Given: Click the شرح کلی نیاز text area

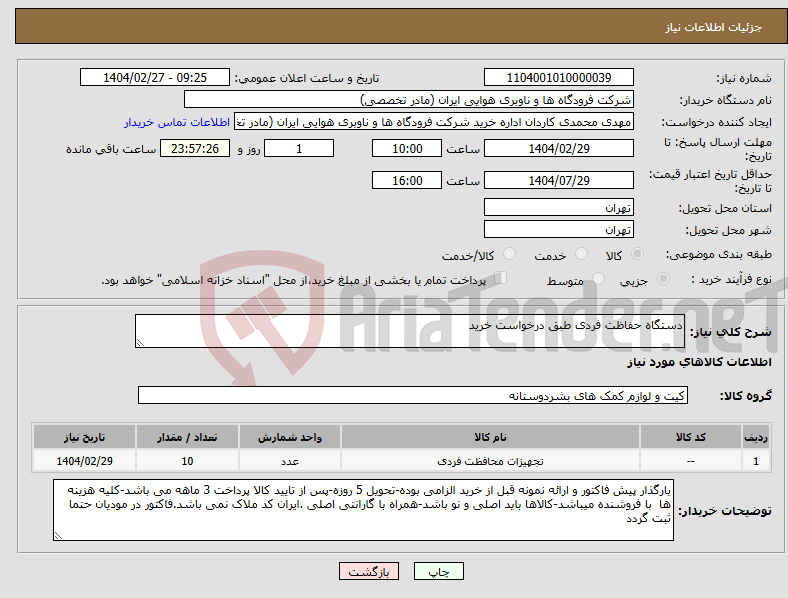Looking at the screenshot, I should click(x=410, y=331).
